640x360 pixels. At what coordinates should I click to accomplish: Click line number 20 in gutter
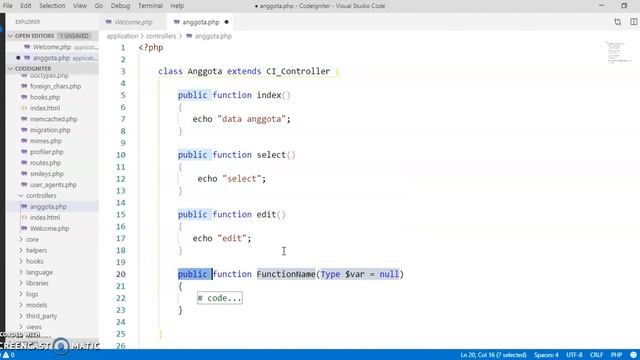coord(121,274)
